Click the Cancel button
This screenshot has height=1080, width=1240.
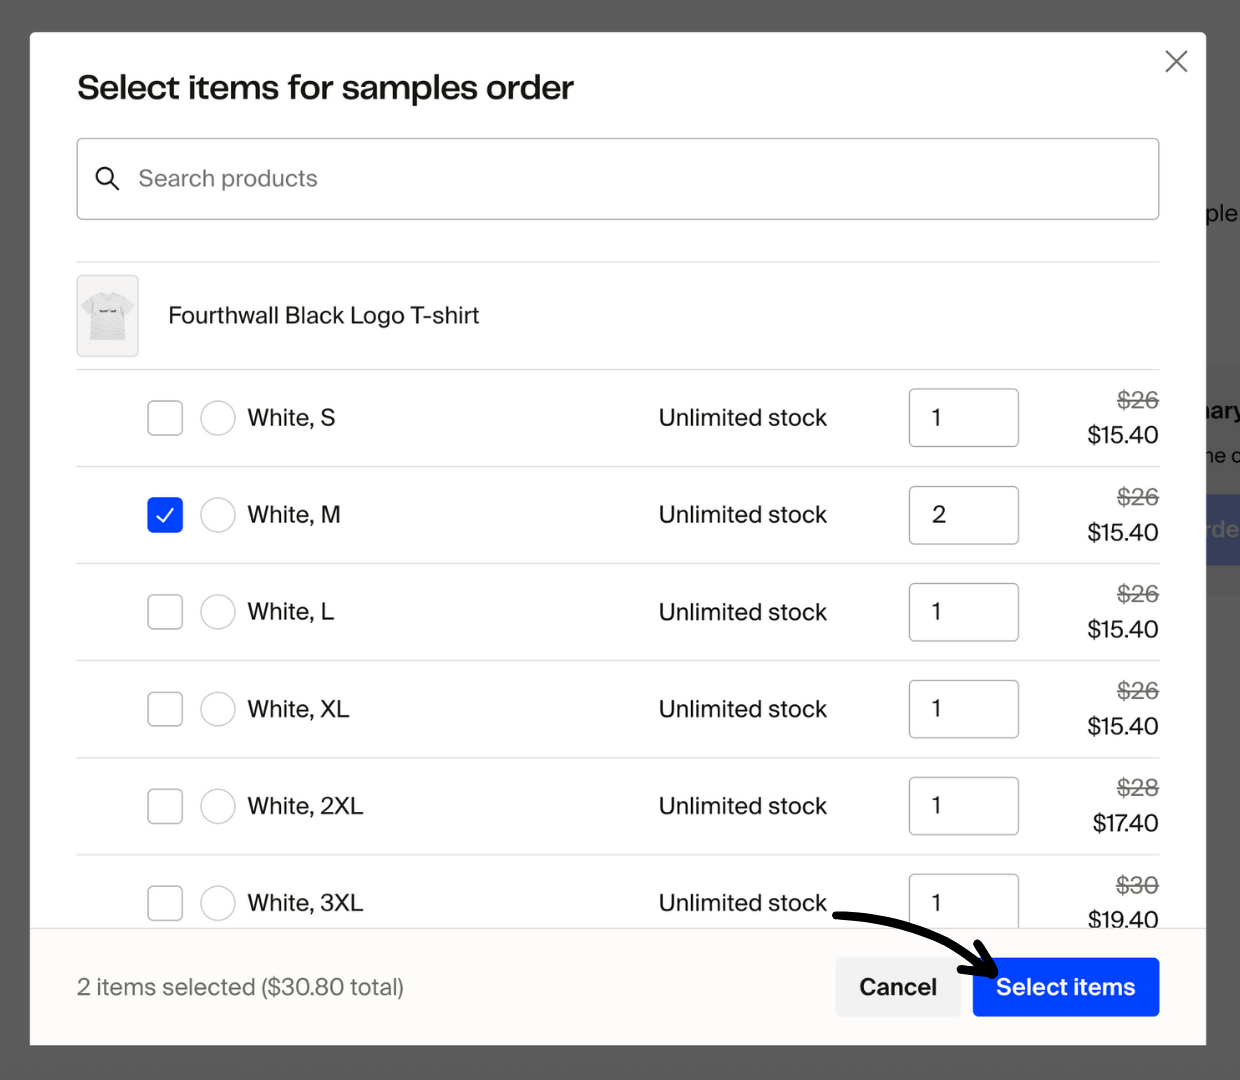click(897, 987)
